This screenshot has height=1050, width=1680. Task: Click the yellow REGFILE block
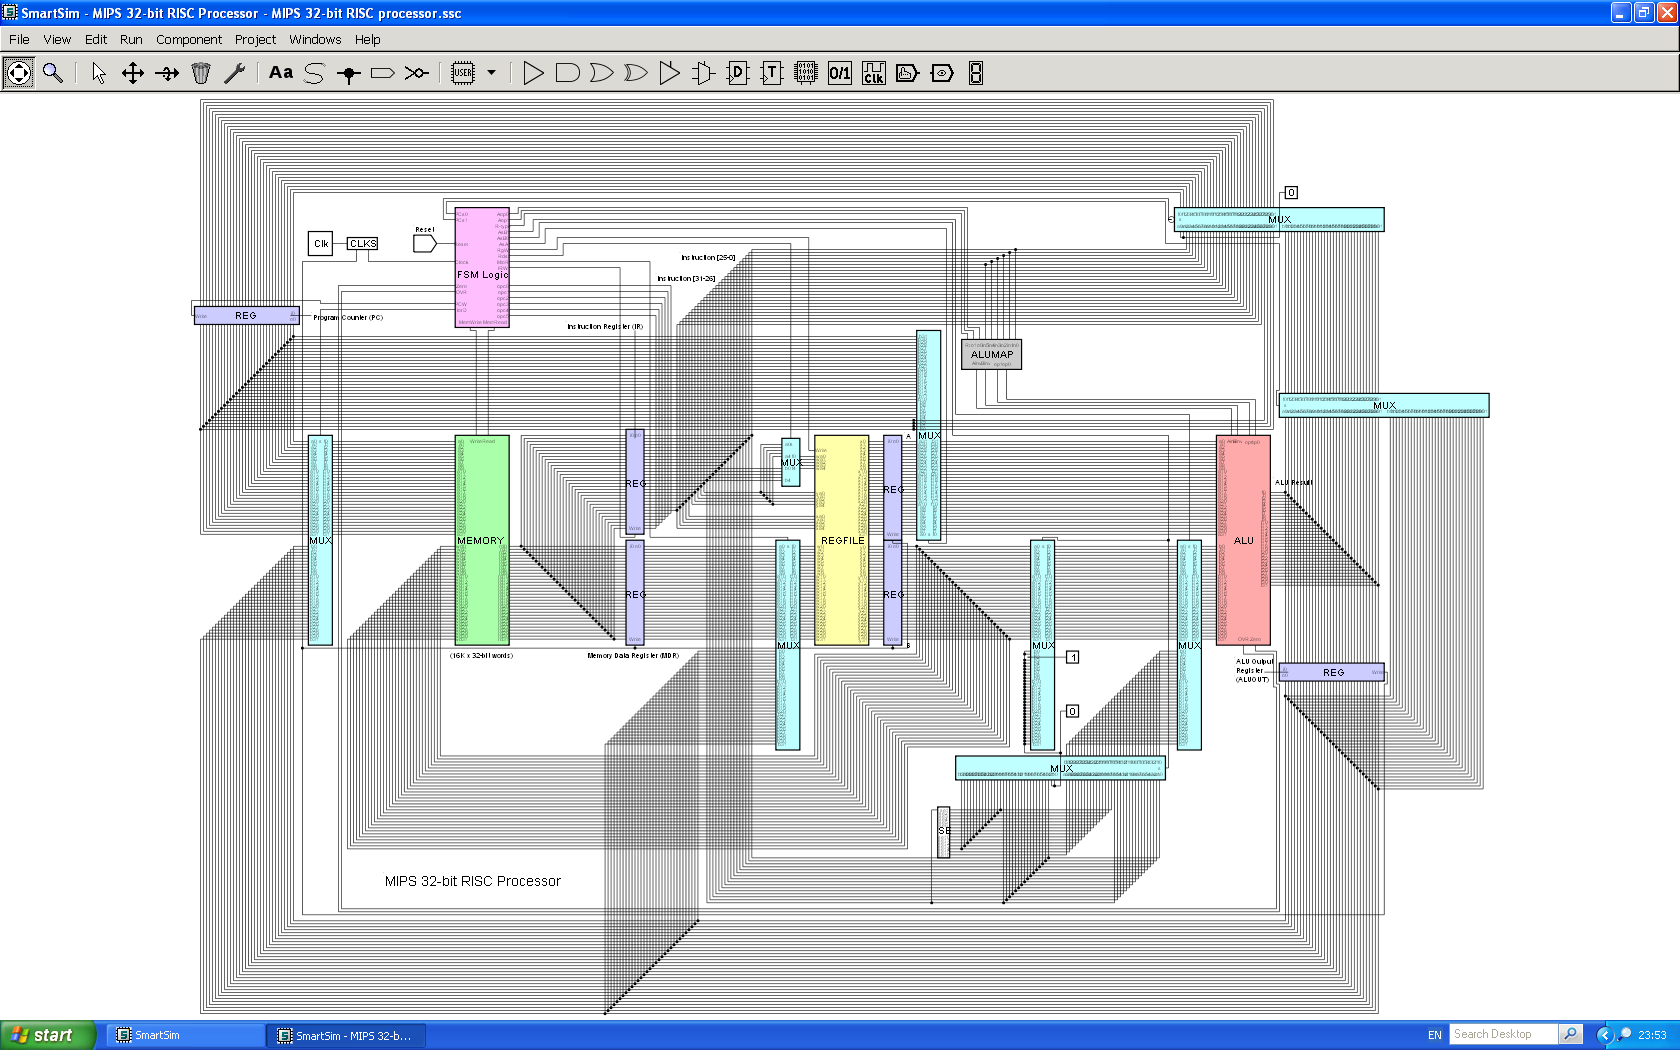pos(842,540)
